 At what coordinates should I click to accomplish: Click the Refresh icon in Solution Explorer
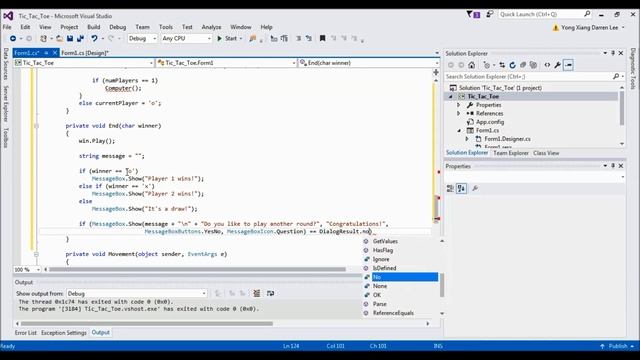click(x=512, y=65)
